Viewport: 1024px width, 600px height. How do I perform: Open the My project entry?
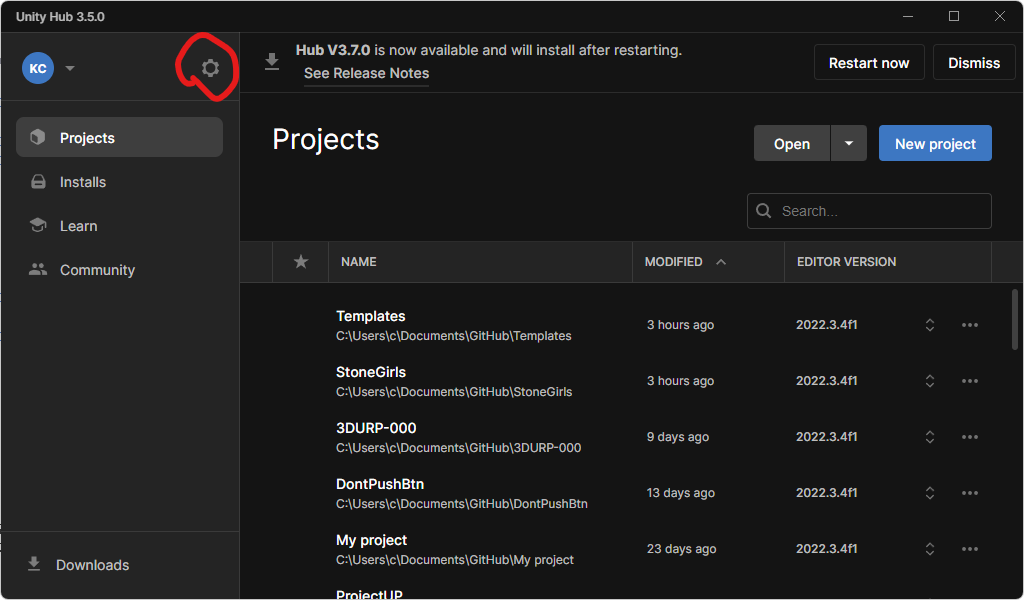(371, 541)
